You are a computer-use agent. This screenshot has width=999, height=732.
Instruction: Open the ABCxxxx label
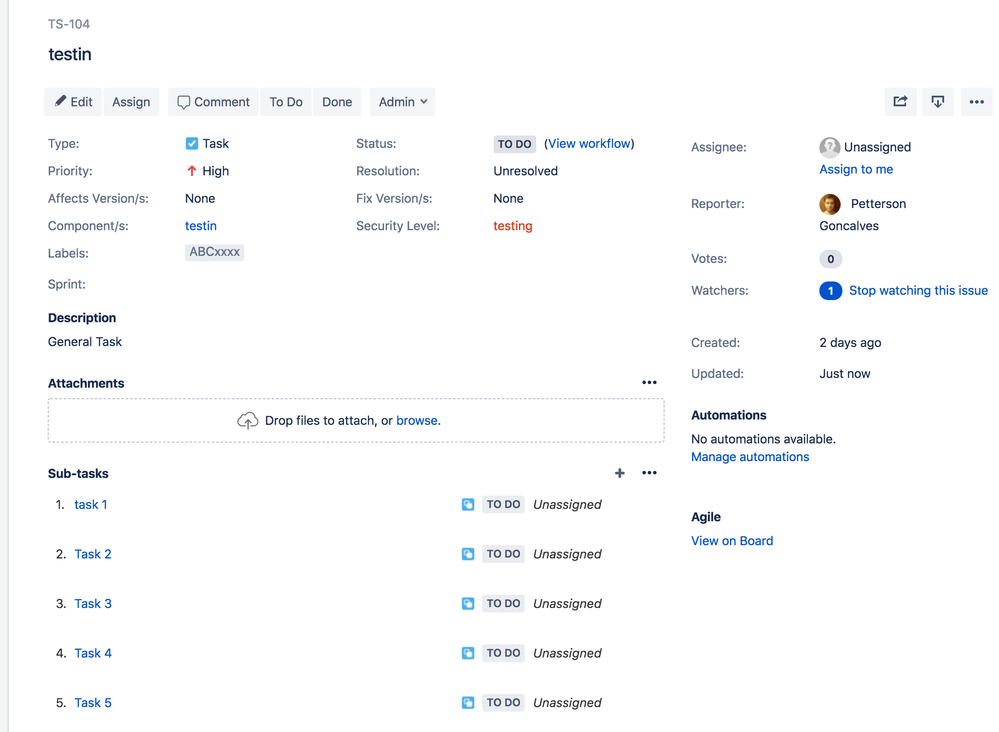click(x=214, y=252)
